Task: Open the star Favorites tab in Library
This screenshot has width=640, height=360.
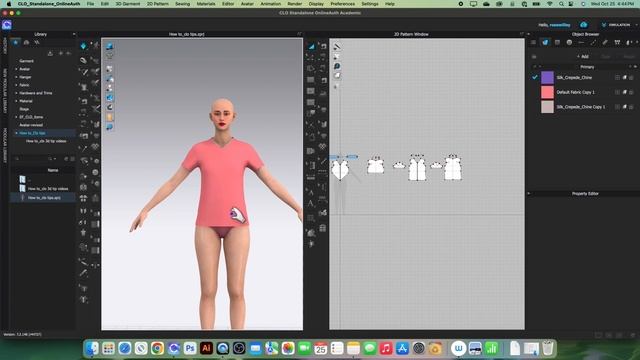Action: point(16,42)
